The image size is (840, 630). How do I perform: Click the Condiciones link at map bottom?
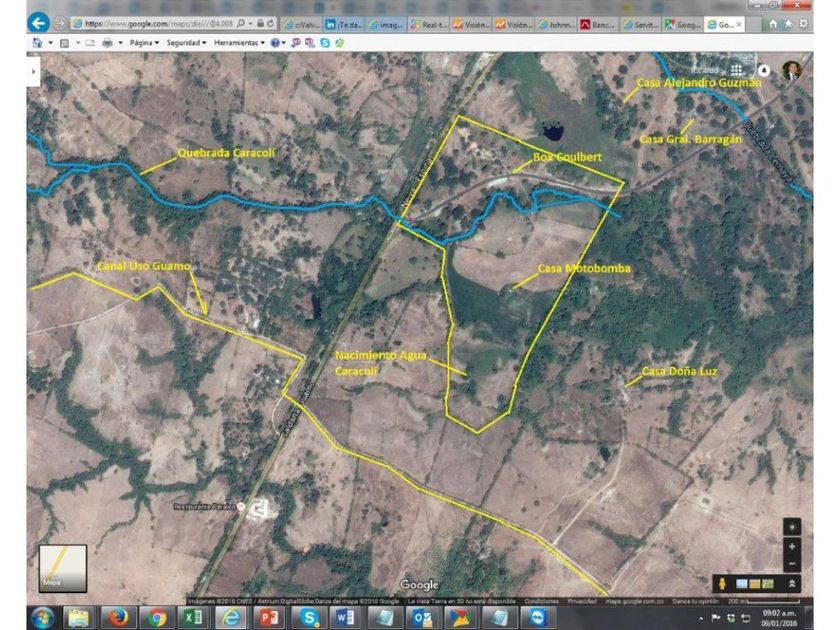(541, 601)
